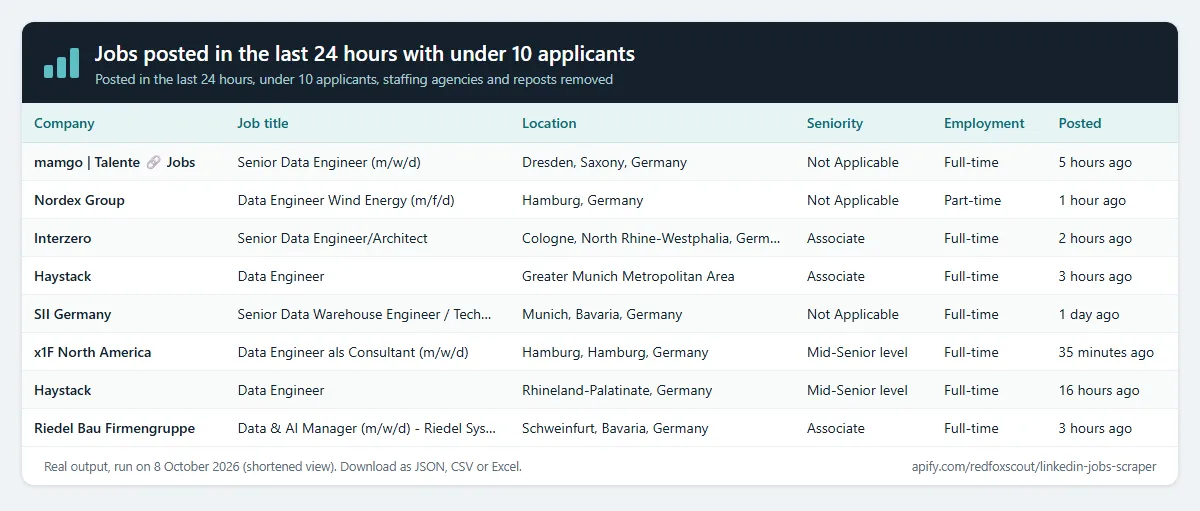Click the Seniority column header

click(835, 123)
